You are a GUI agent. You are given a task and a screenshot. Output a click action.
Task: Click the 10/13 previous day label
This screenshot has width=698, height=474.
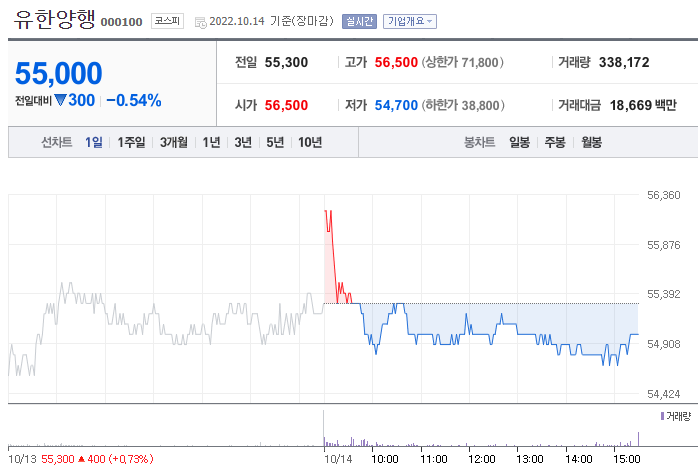click(22, 459)
